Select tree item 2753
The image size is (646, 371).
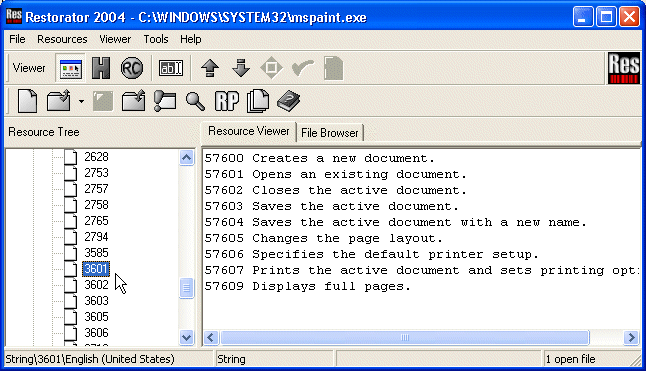[x=96, y=173]
